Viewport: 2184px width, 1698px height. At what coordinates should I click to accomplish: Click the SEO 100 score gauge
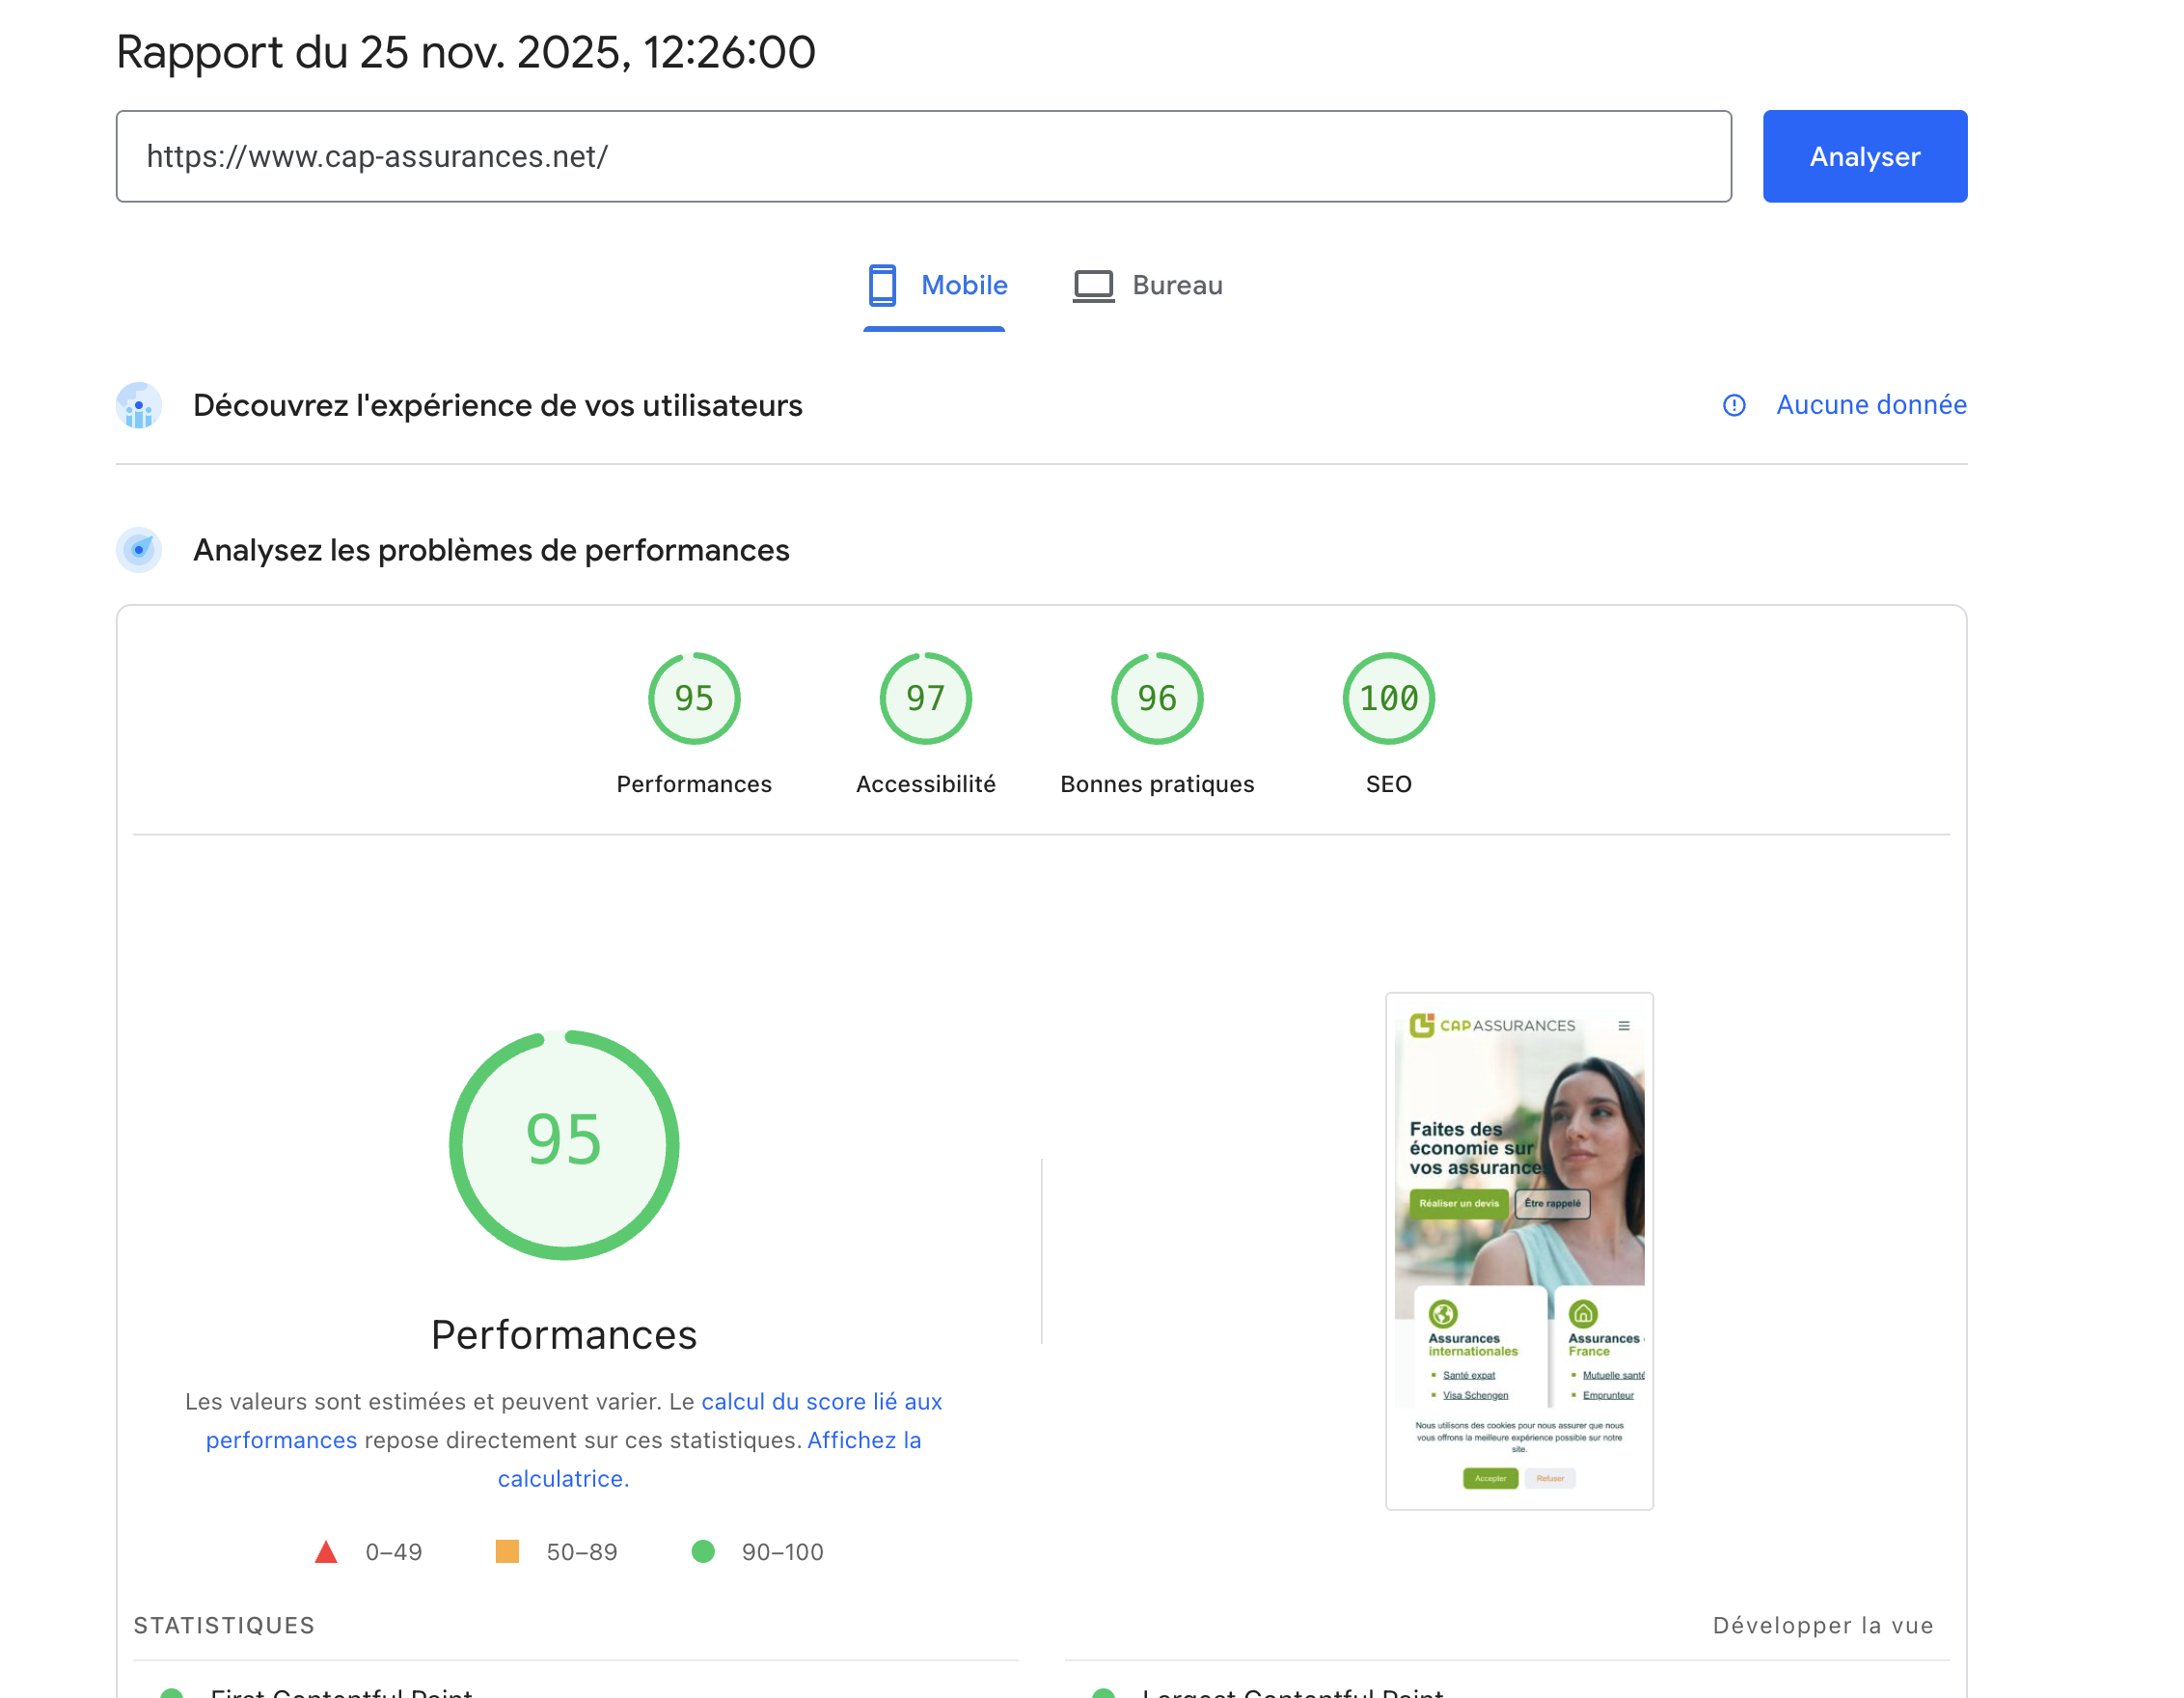click(1388, 698)
